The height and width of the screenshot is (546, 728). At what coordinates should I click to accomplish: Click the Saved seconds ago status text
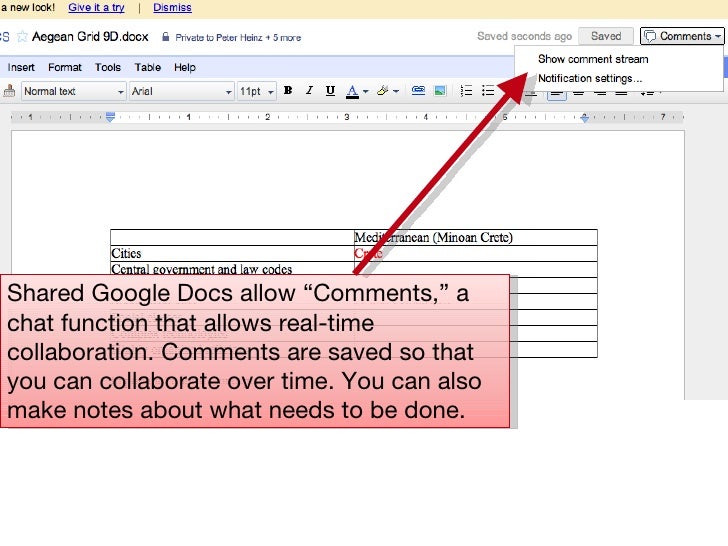pyautogui.click(x=524, y=36)
